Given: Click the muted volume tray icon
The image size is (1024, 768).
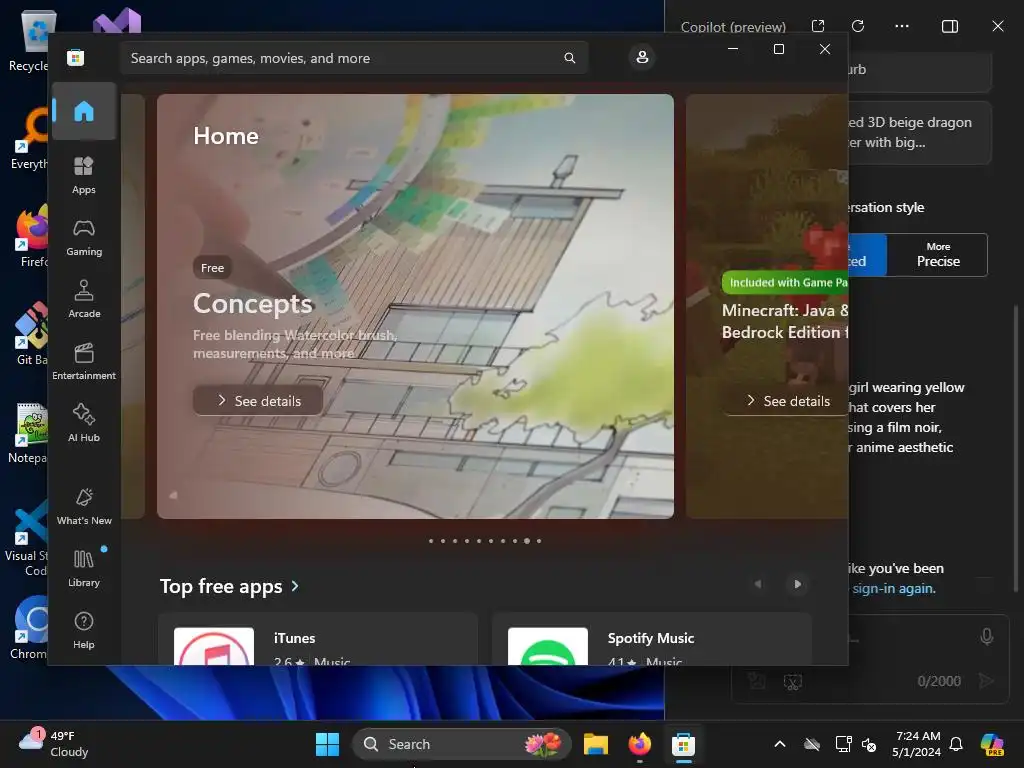Looking at the screenshot, I should point(869,744).
